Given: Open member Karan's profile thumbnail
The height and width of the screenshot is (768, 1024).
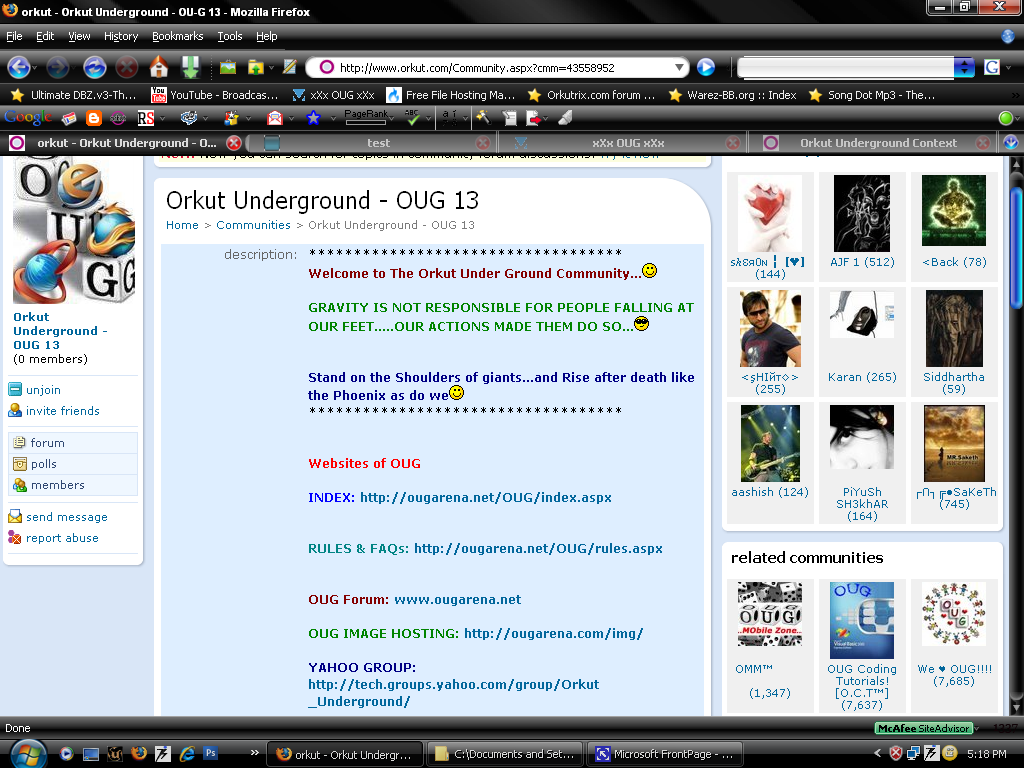Looking at the screenshot, I should click(862, 314).
